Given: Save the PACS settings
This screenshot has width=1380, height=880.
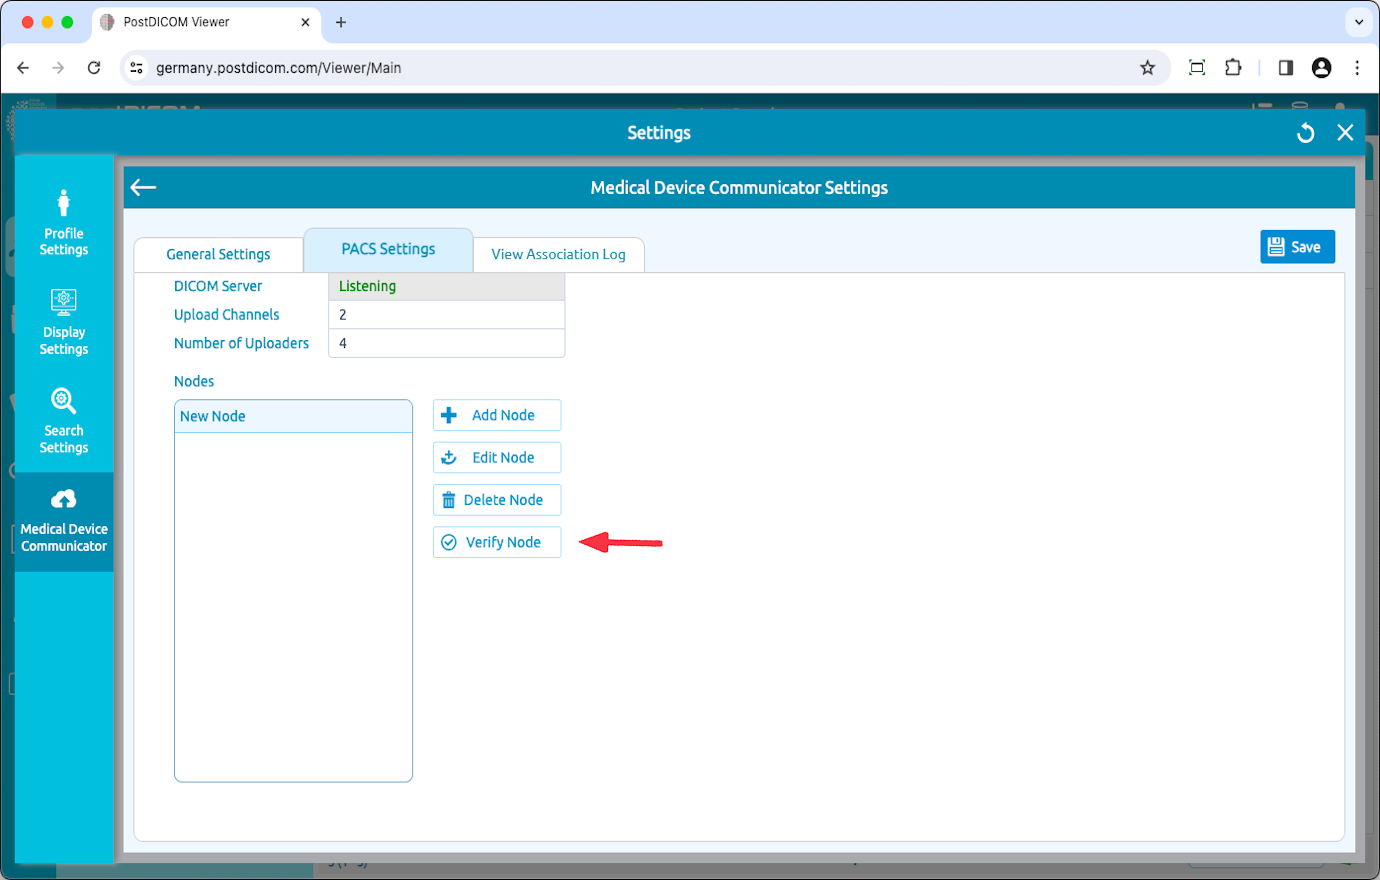Looking at the screenshot, I should click(1297, 246).
